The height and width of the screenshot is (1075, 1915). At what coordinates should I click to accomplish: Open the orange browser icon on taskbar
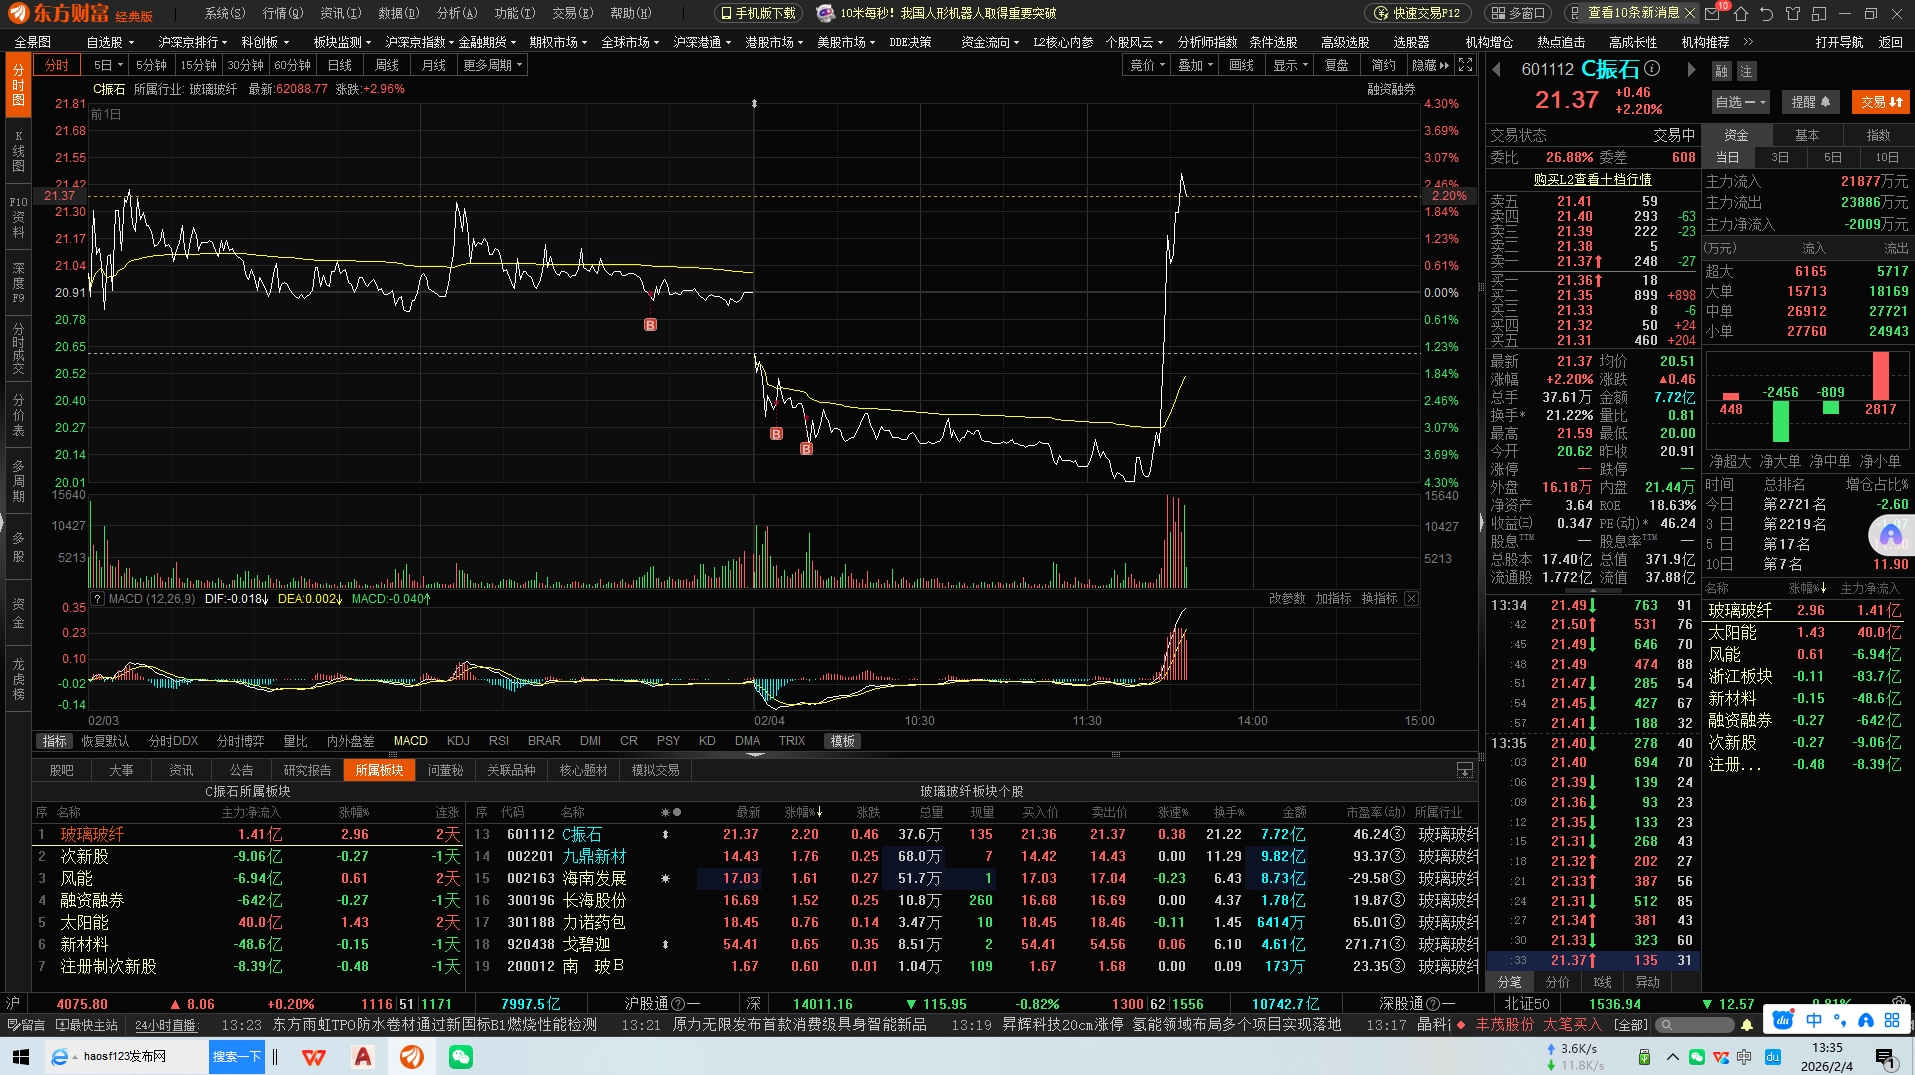pyautogui.click(x=411, y=1057)
